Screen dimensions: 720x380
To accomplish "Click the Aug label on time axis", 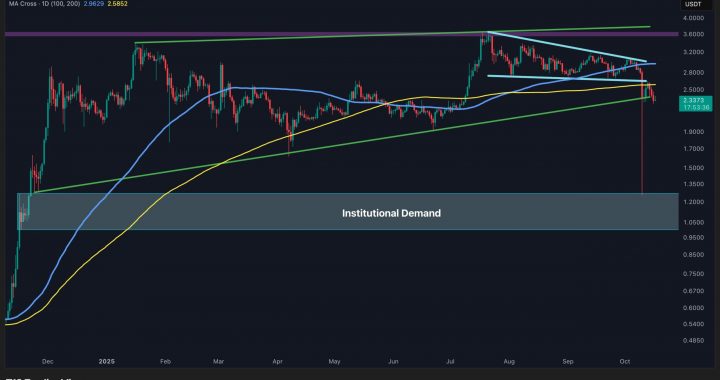I will (x=509, y=362).
